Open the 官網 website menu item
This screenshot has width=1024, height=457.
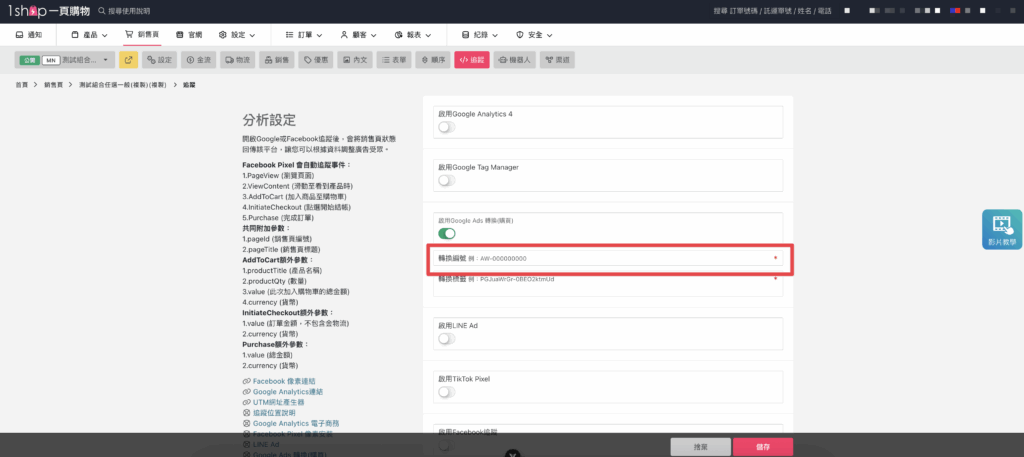click(x=188, y=34)
